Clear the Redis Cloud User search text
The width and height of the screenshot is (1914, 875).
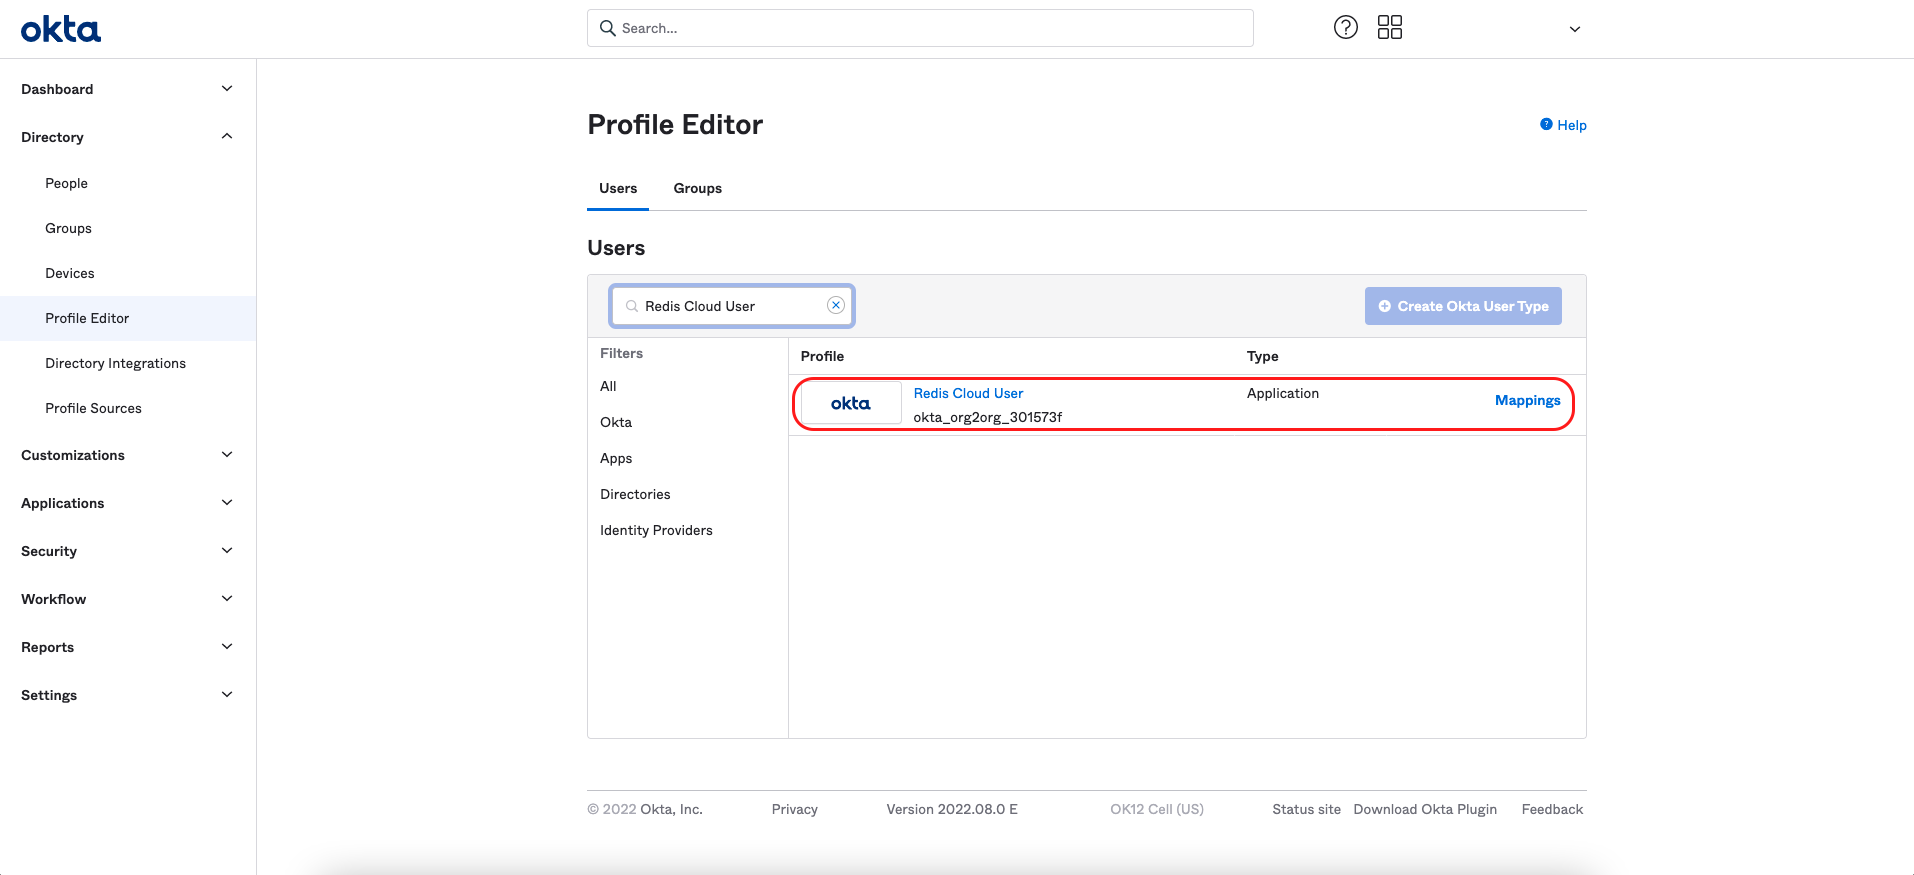click(836, 306)
